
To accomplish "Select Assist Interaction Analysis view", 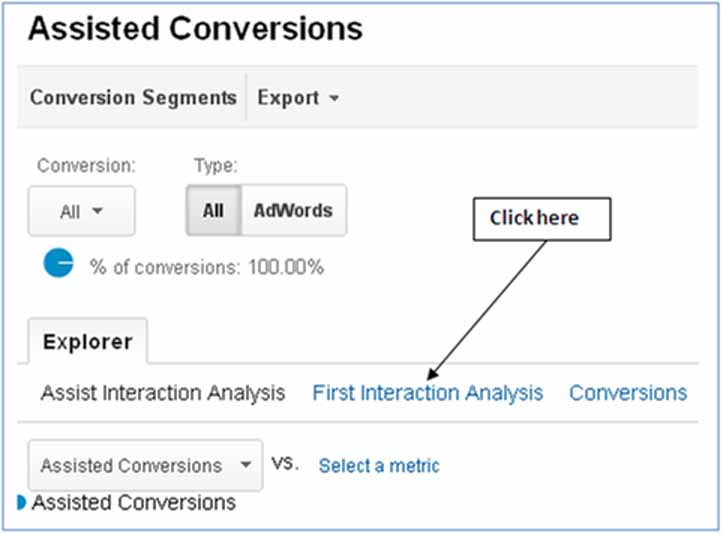I will tap(163, 393).
